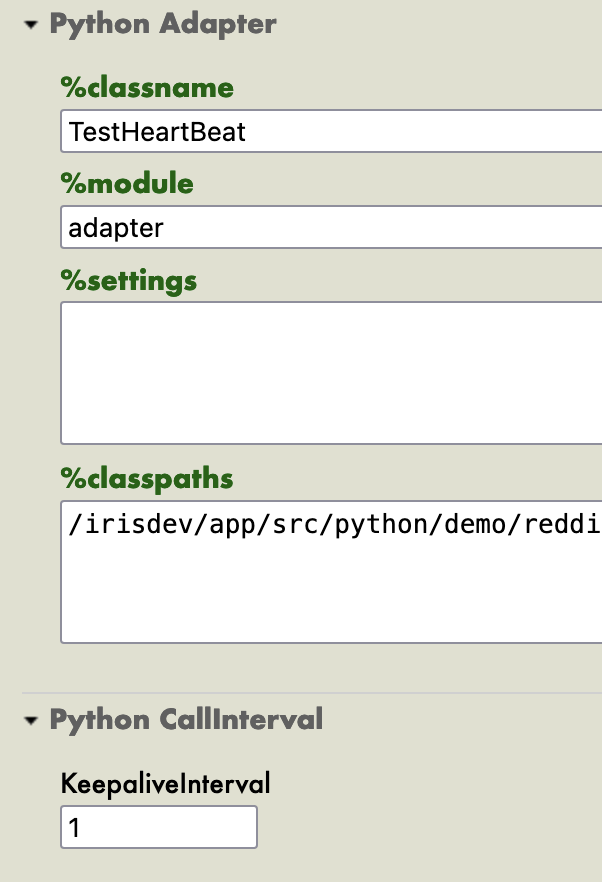Screen dimensions: 602x882
Task: Click the triangle next to Python CallInterval
Action: [31, 719]
